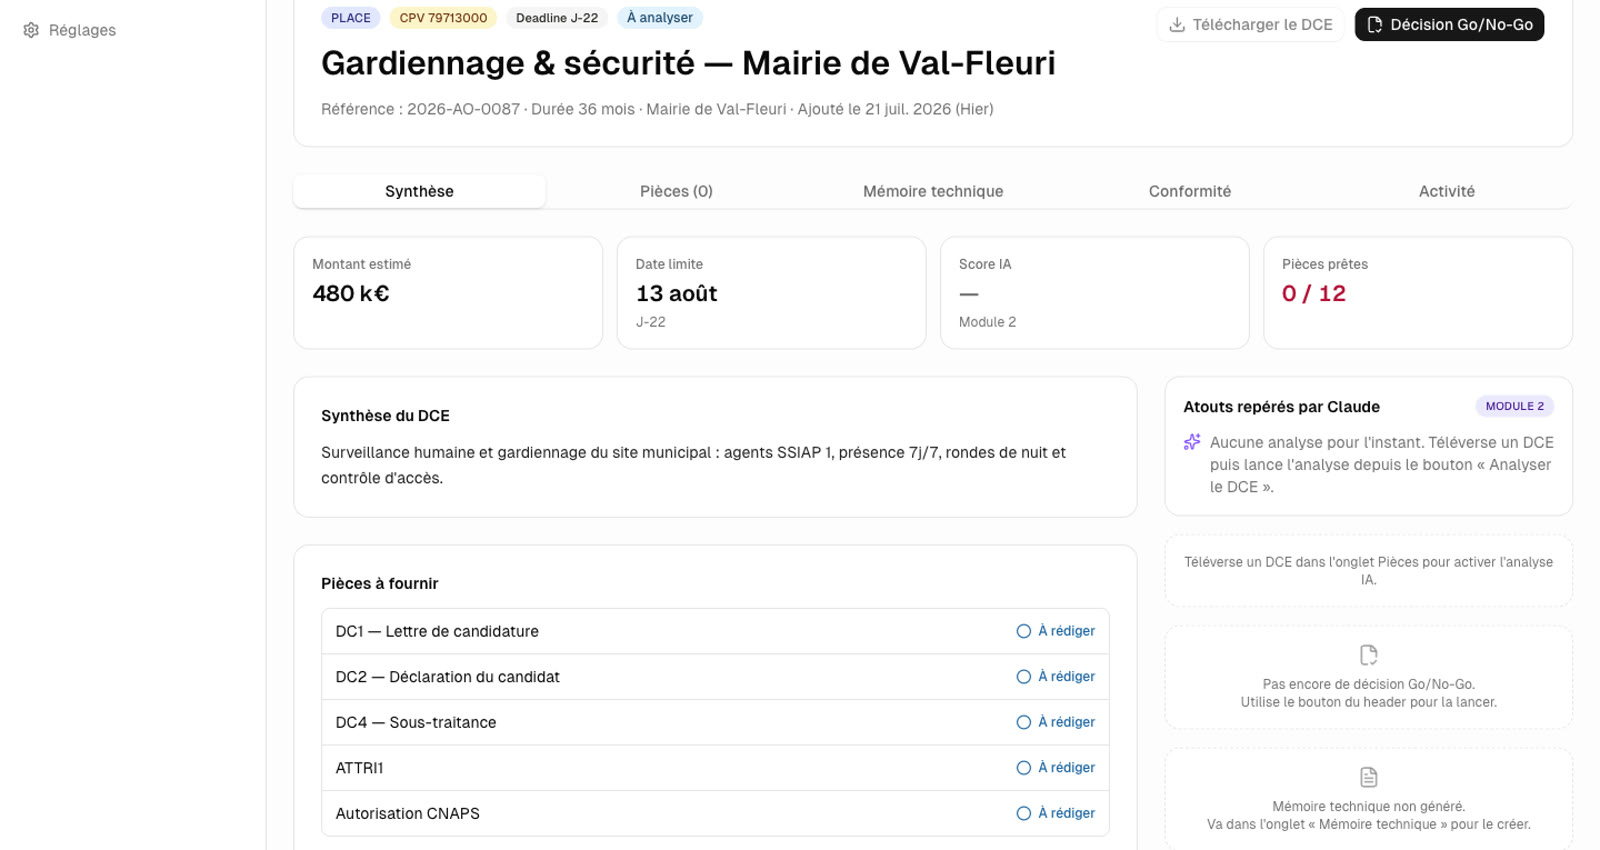Screen dimensions: 1600x850
Task: Open the Mémoire technique tab
Action: point(933,191)
